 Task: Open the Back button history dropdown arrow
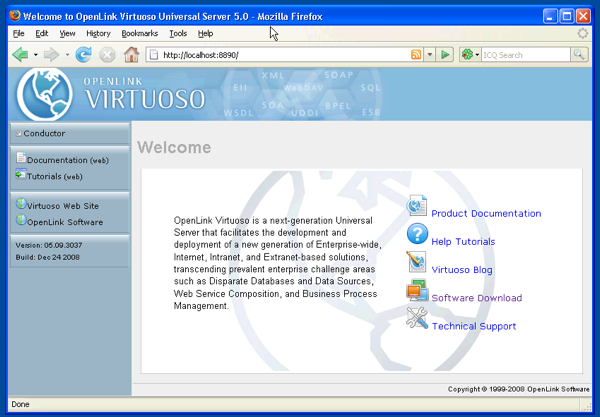35,55
